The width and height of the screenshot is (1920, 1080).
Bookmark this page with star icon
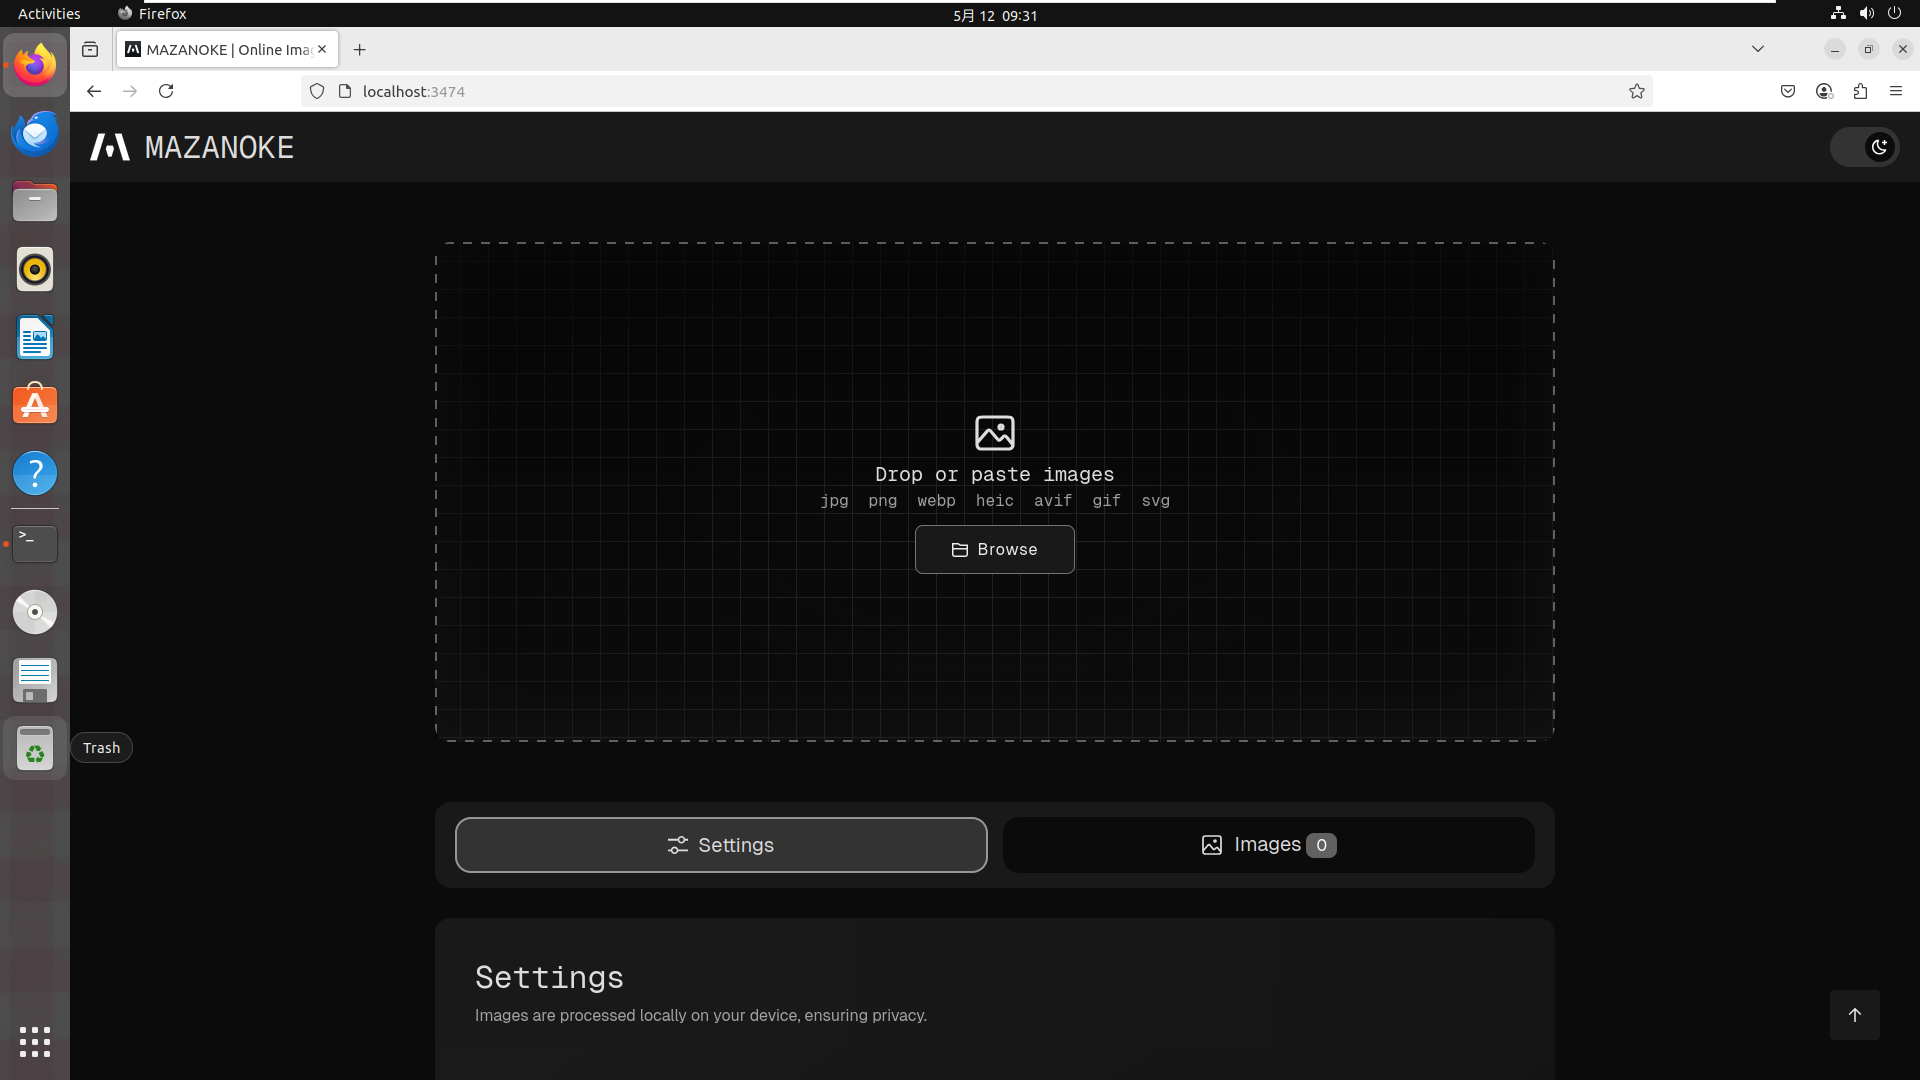[x=1637, y=91]
